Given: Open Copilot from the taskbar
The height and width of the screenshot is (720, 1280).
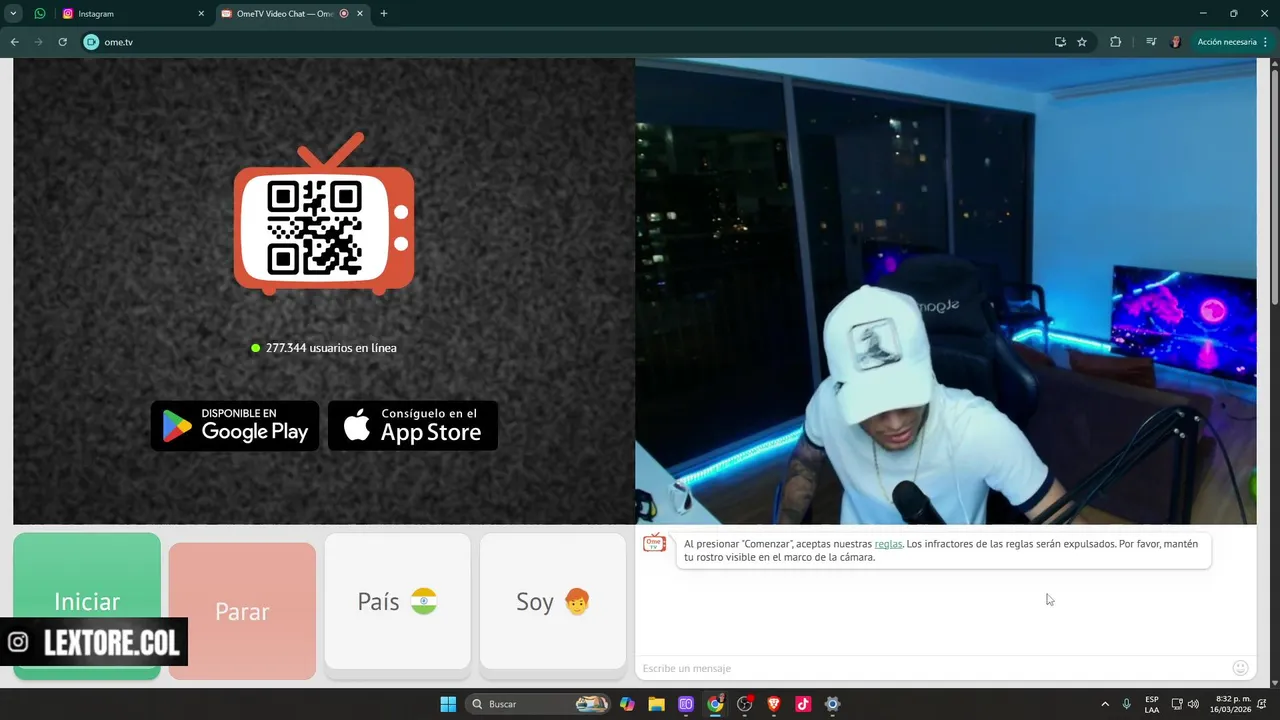Looking at the screenshot, I should coord(627,704).
